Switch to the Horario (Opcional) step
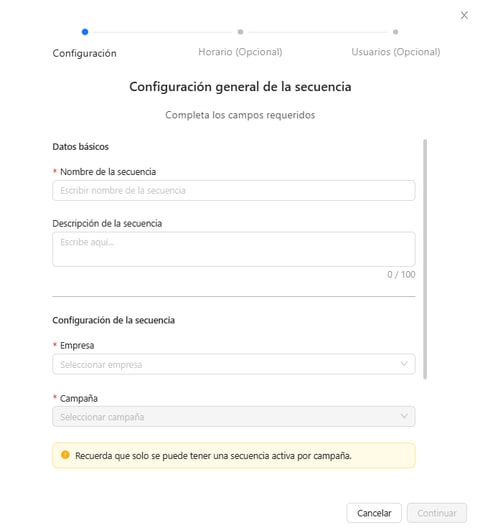 point(240,52)
